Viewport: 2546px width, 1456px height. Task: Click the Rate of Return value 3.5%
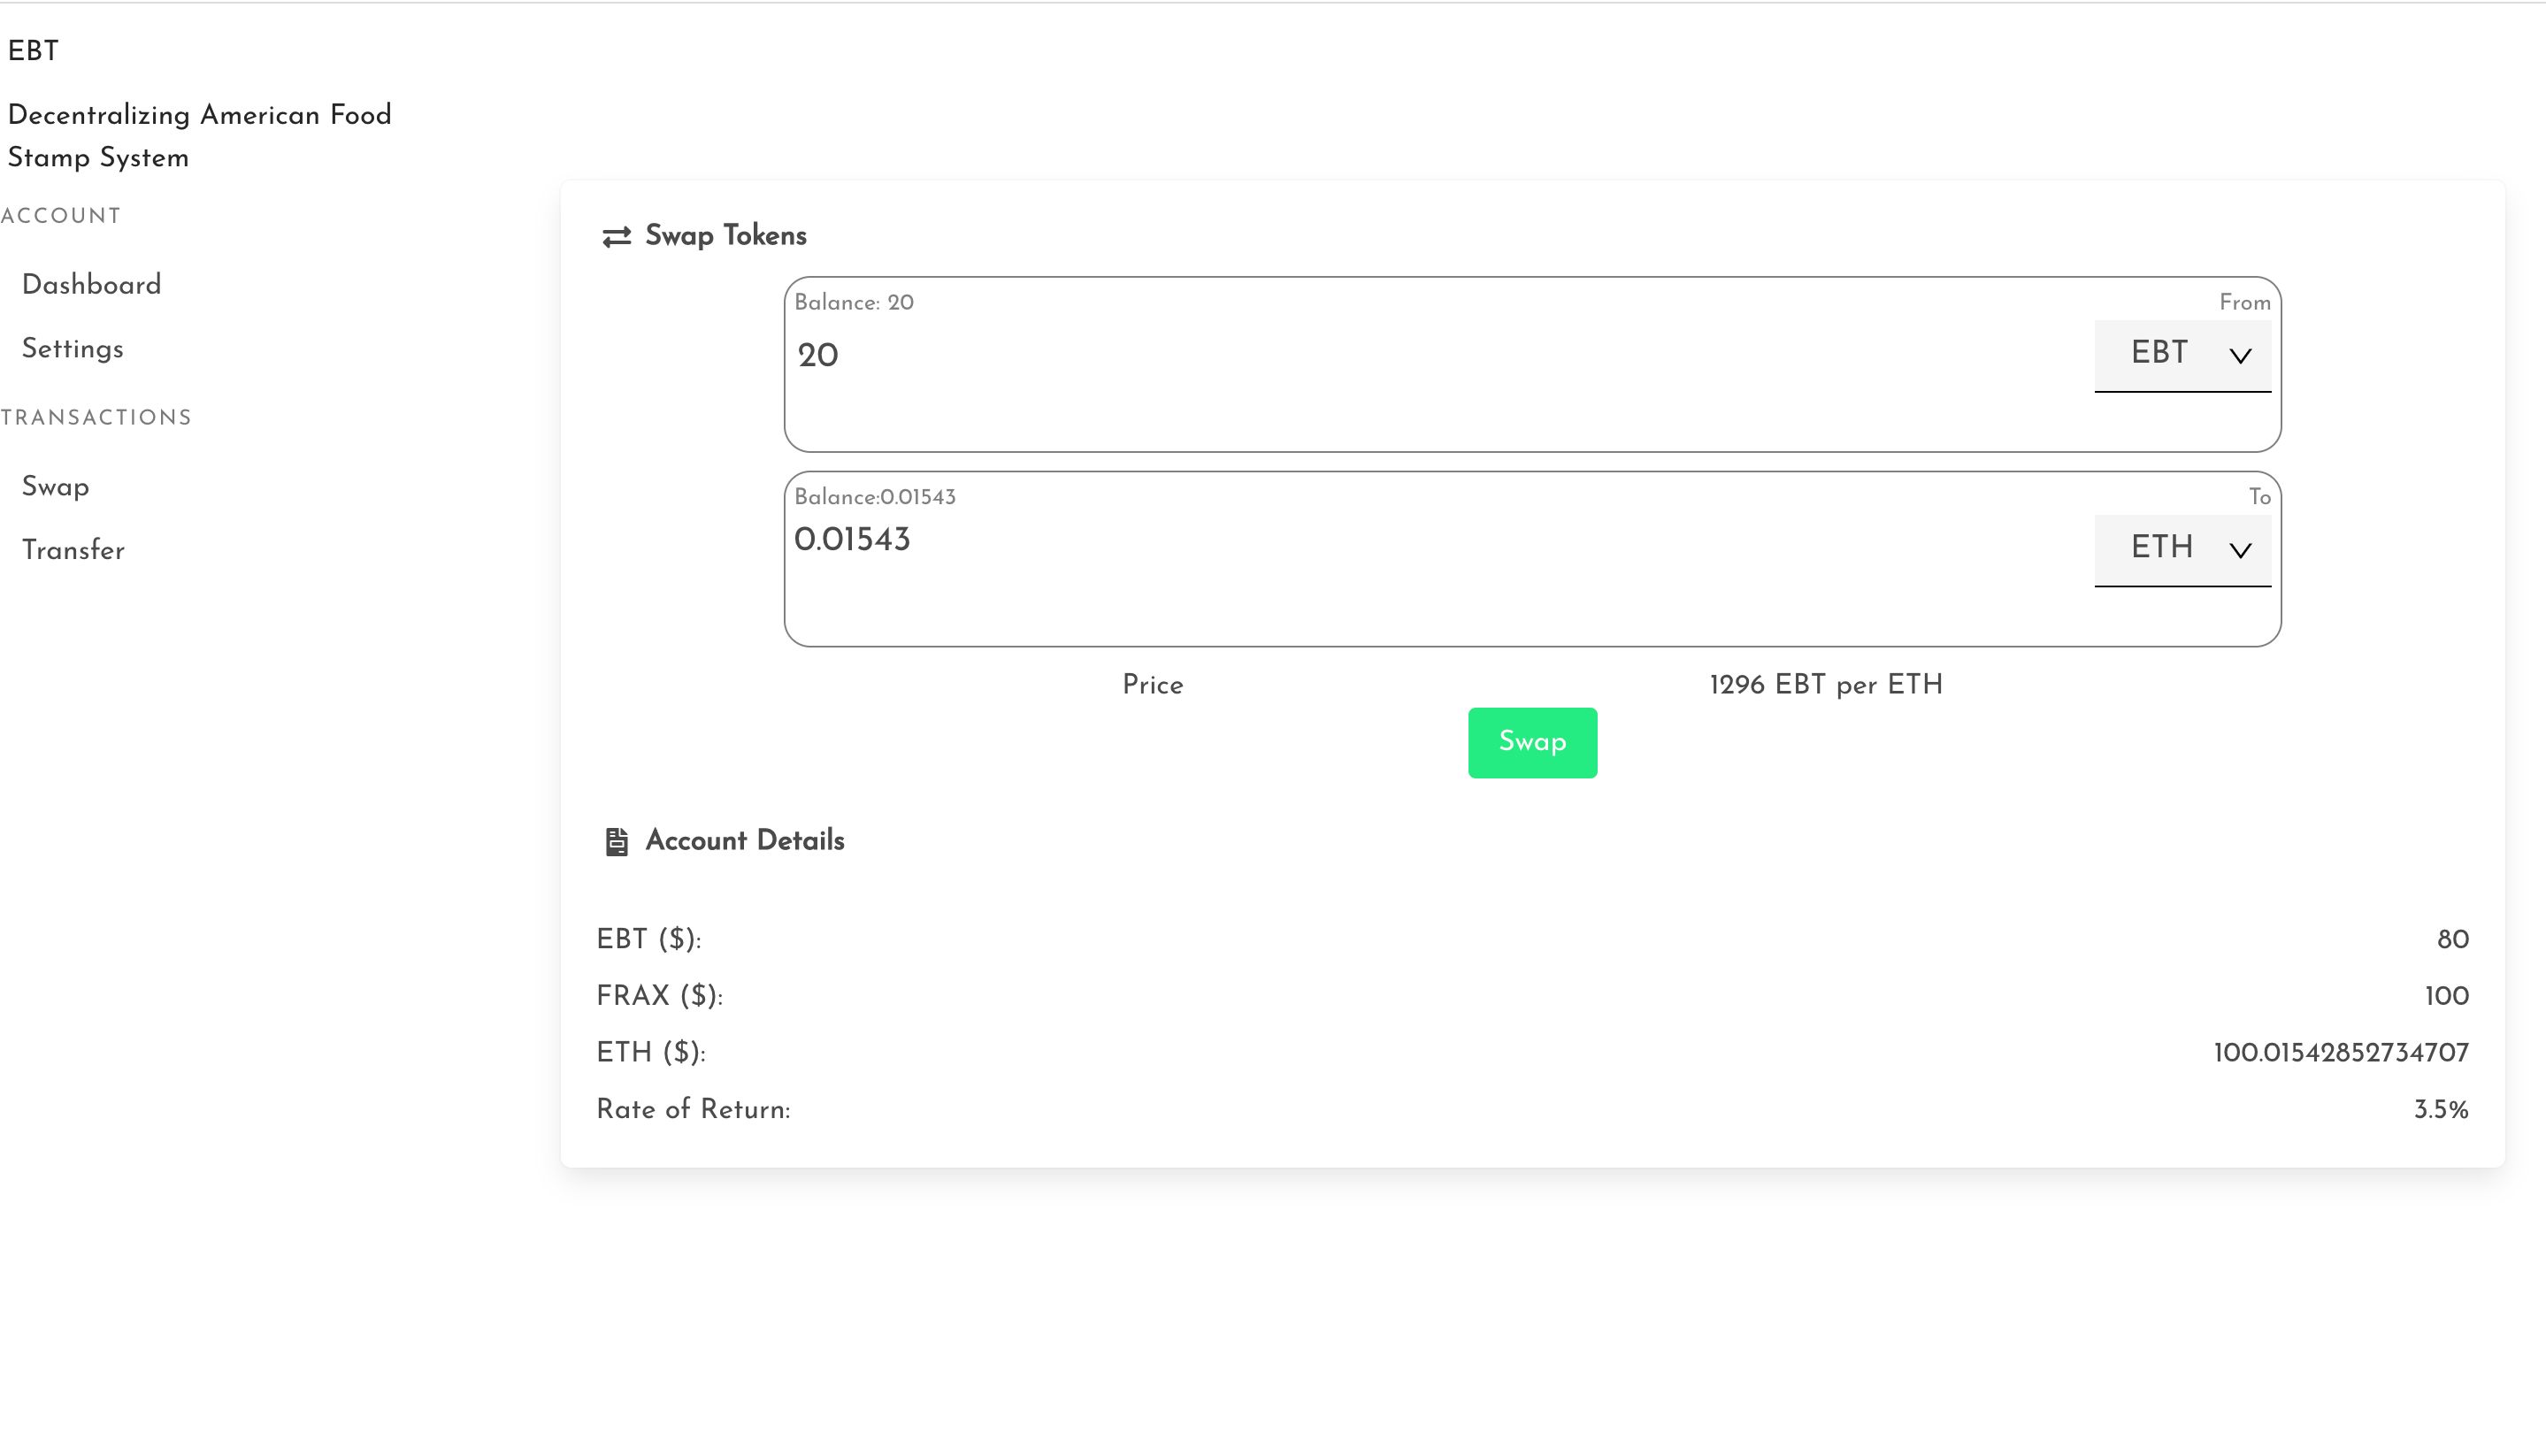point(2440,1110)
